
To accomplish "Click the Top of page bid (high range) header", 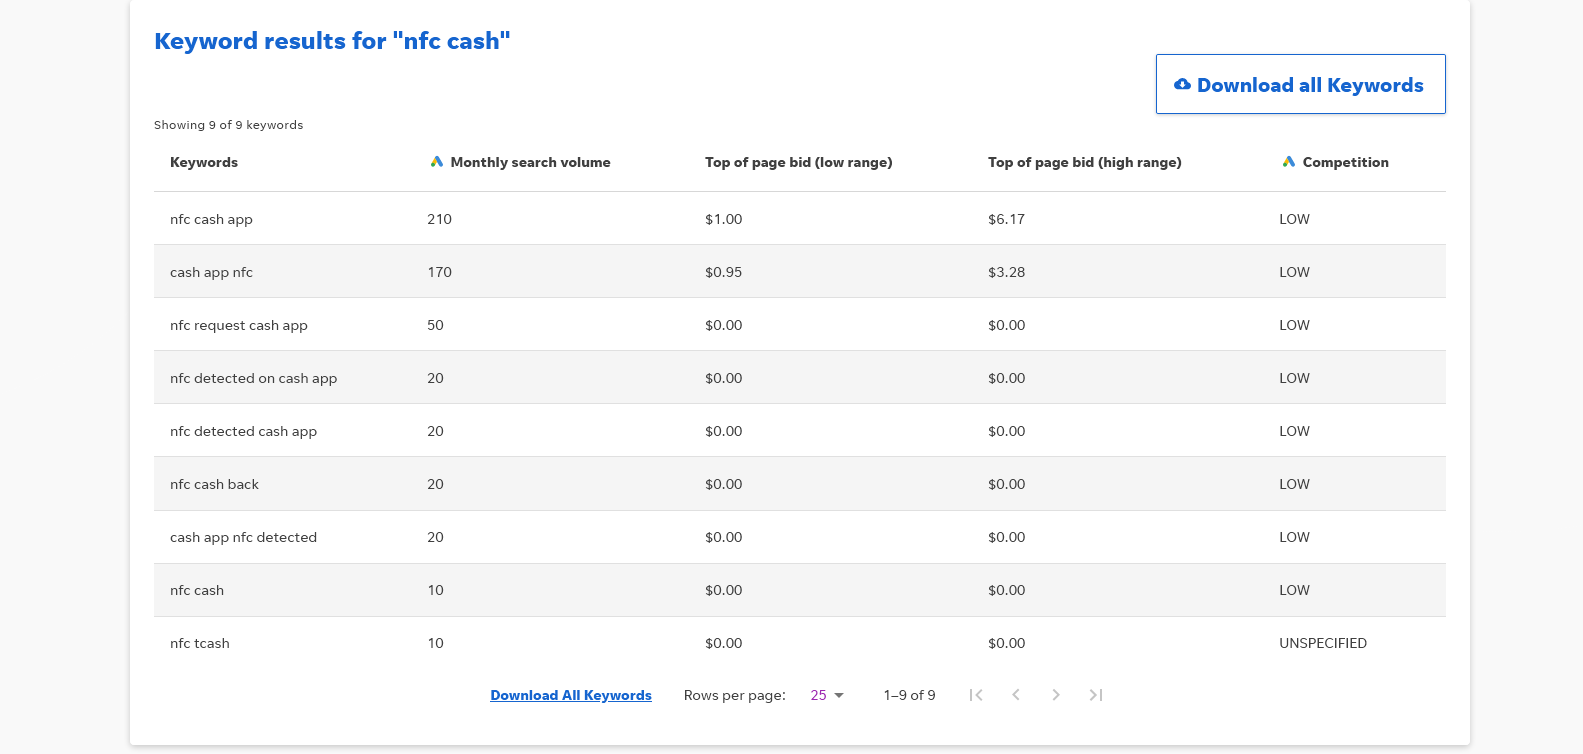I will [1085, 162].
